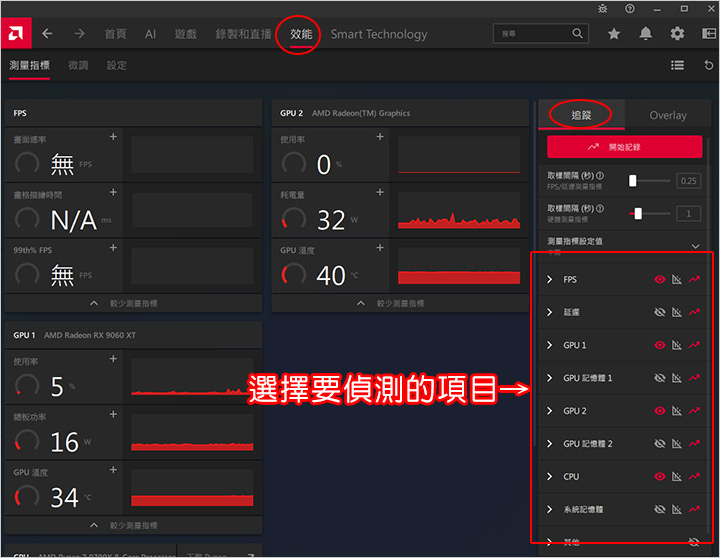Switch to list view icon
Viewport: 720px width, 558px height.
(x=677, y=65)
